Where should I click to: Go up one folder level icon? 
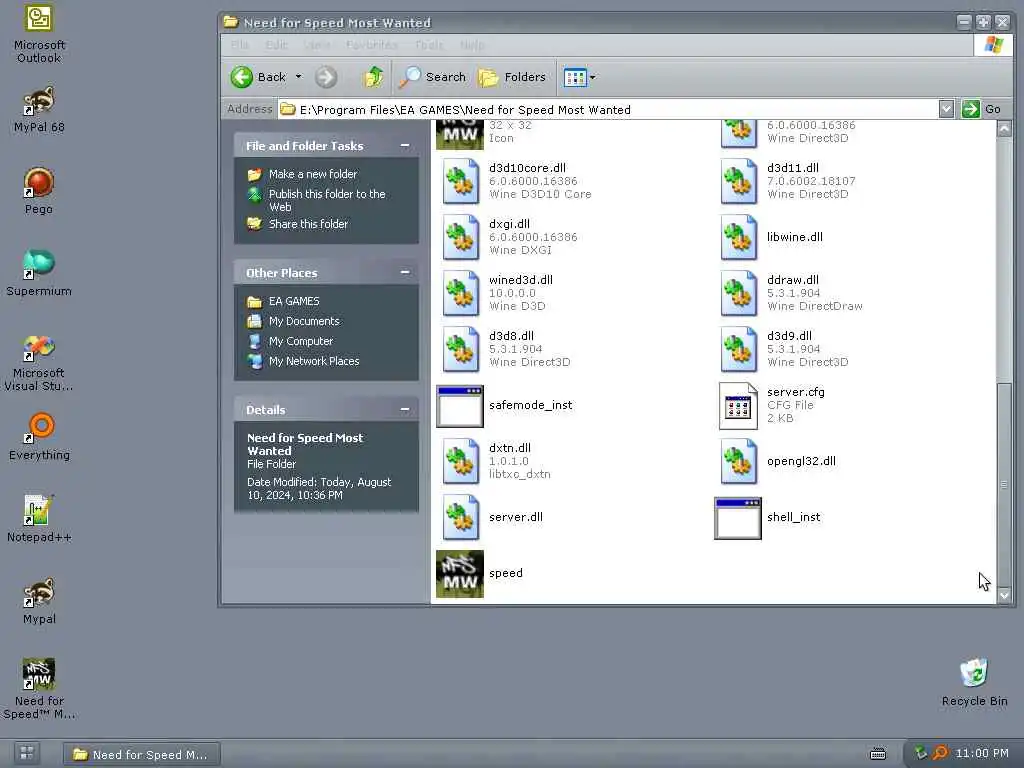tap(374, 77)
